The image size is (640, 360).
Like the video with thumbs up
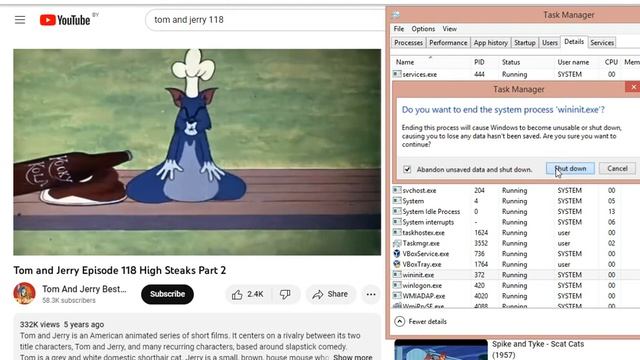(x=248, y=294)
